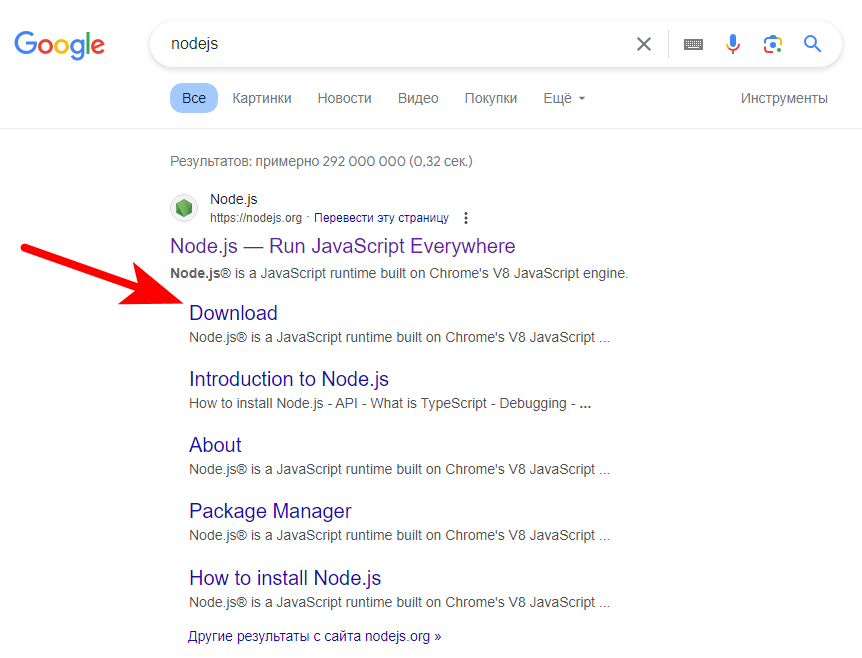Activate voice search via the microphone icon
862x658 pixels.
(x=733, y=44)
